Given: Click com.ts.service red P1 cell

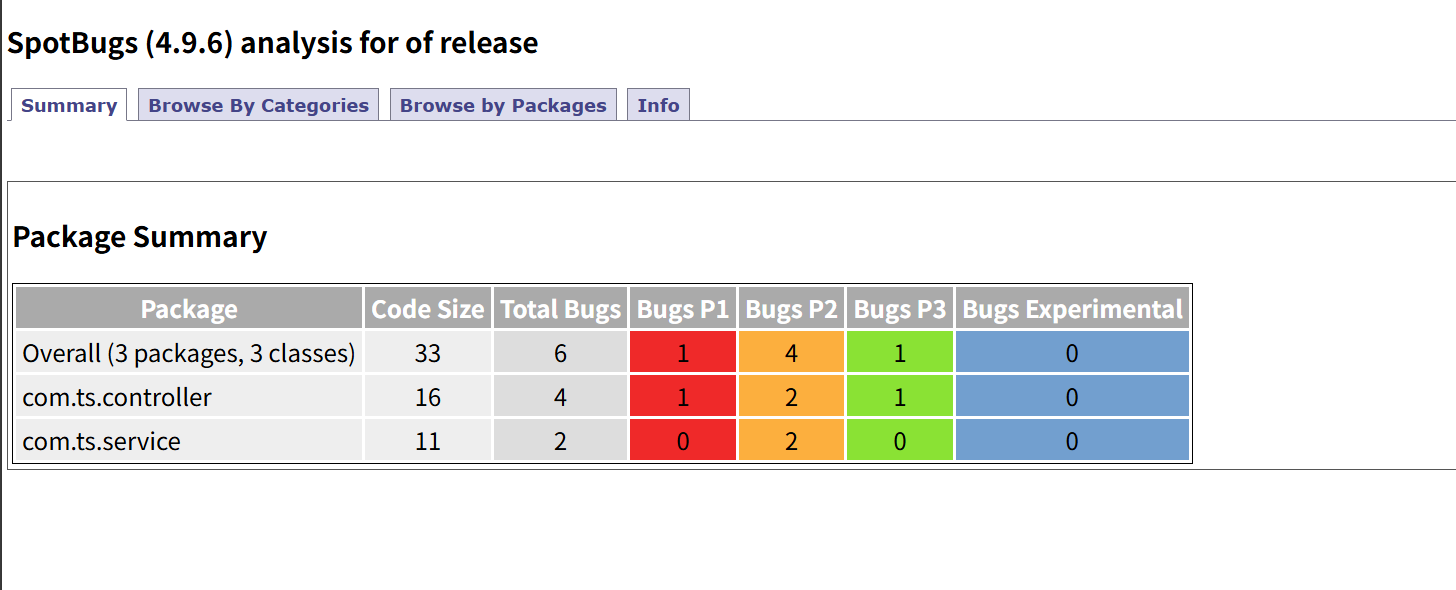Looking at the screenshot, I should (x=683, y=440).
